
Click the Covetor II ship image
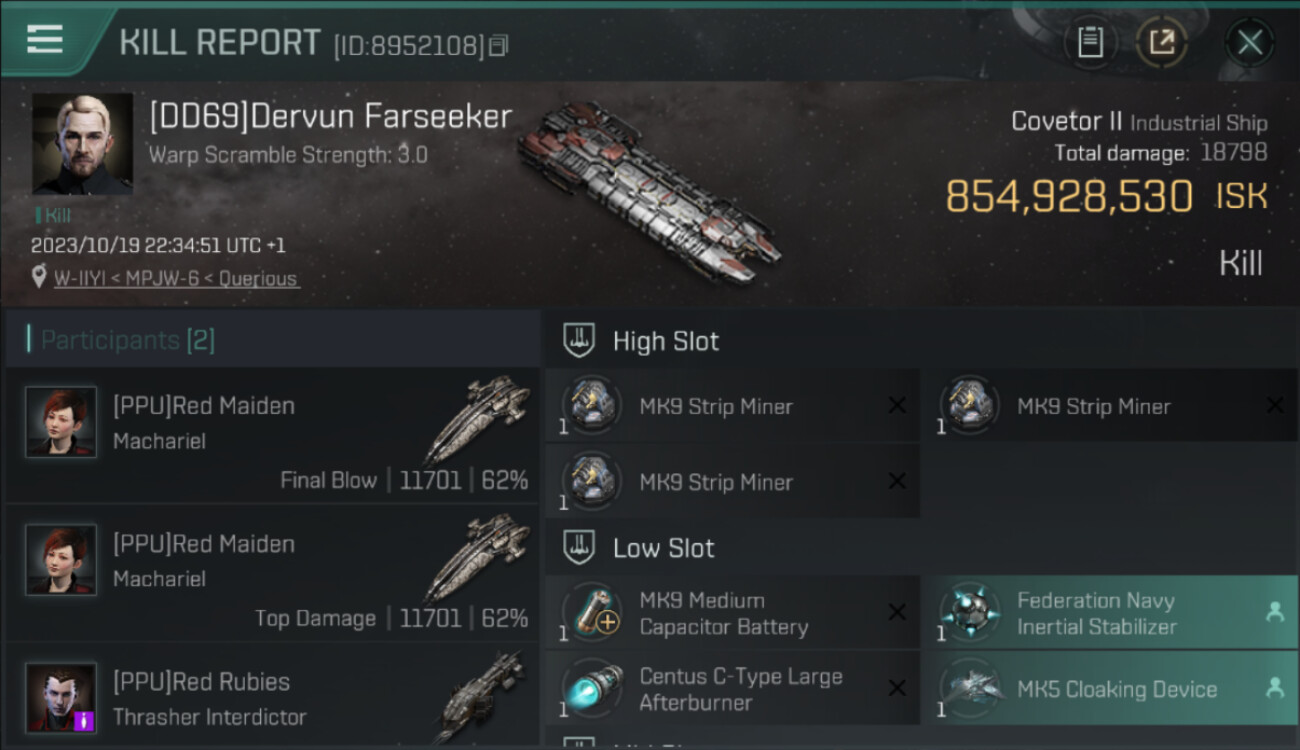pyautogui.click(x=648, y=188)
